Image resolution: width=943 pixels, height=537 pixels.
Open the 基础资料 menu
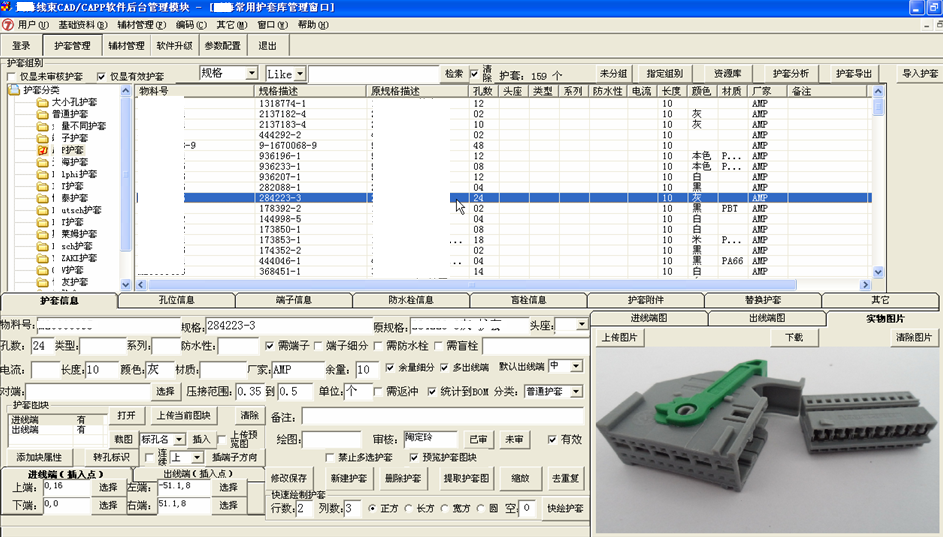tap(82, 25)
